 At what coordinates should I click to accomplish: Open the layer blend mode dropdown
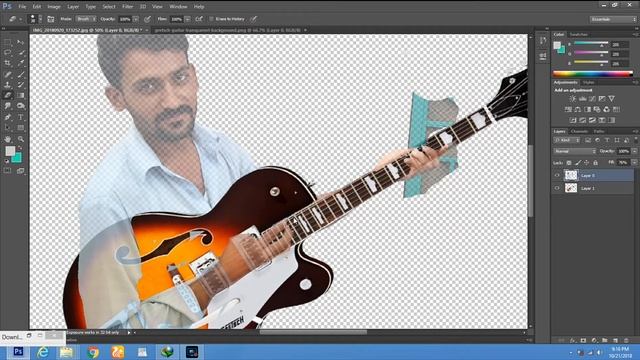coord(575,151)
